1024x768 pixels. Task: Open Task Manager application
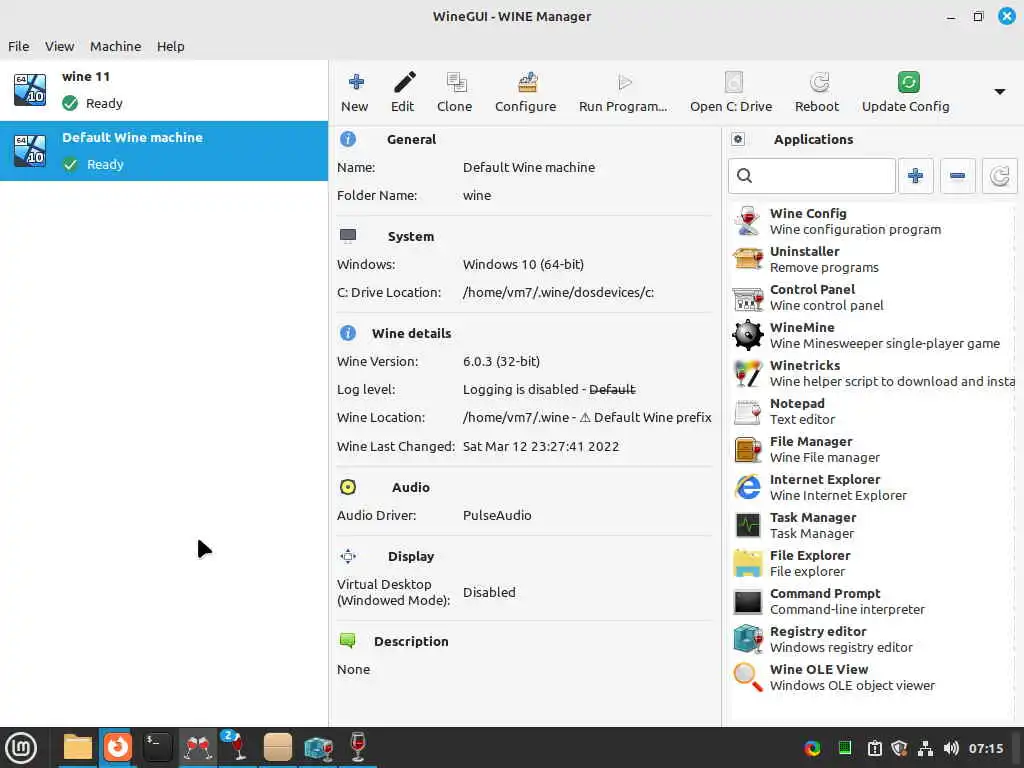[873, 525]
